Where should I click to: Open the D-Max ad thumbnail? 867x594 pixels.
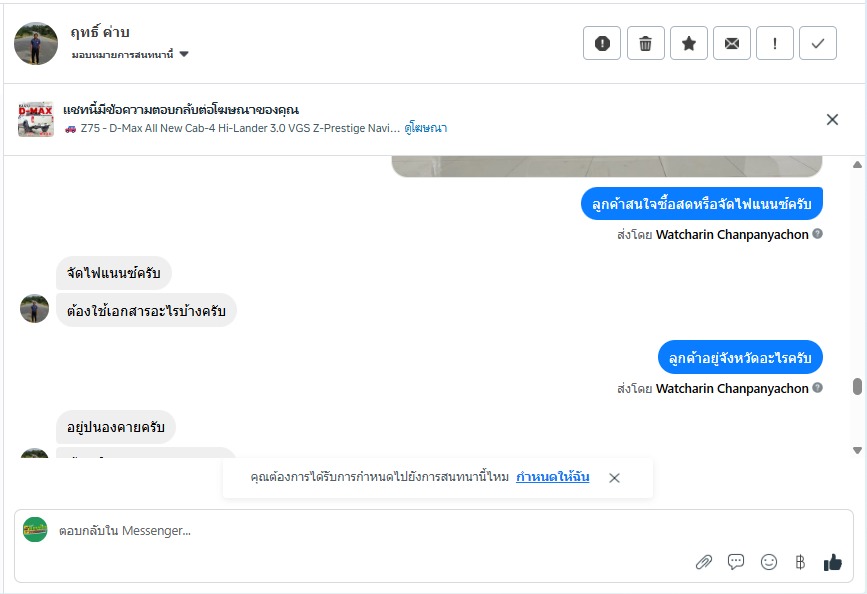[x=36, y=119]
